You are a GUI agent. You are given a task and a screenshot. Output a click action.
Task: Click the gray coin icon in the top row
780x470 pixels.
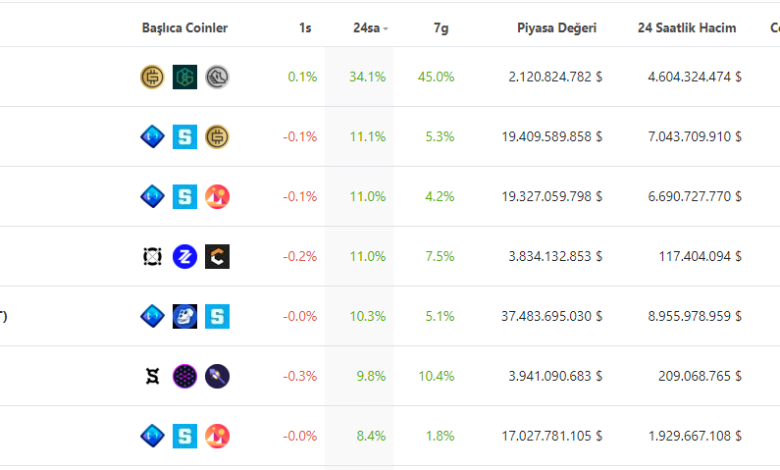[217, 77]
